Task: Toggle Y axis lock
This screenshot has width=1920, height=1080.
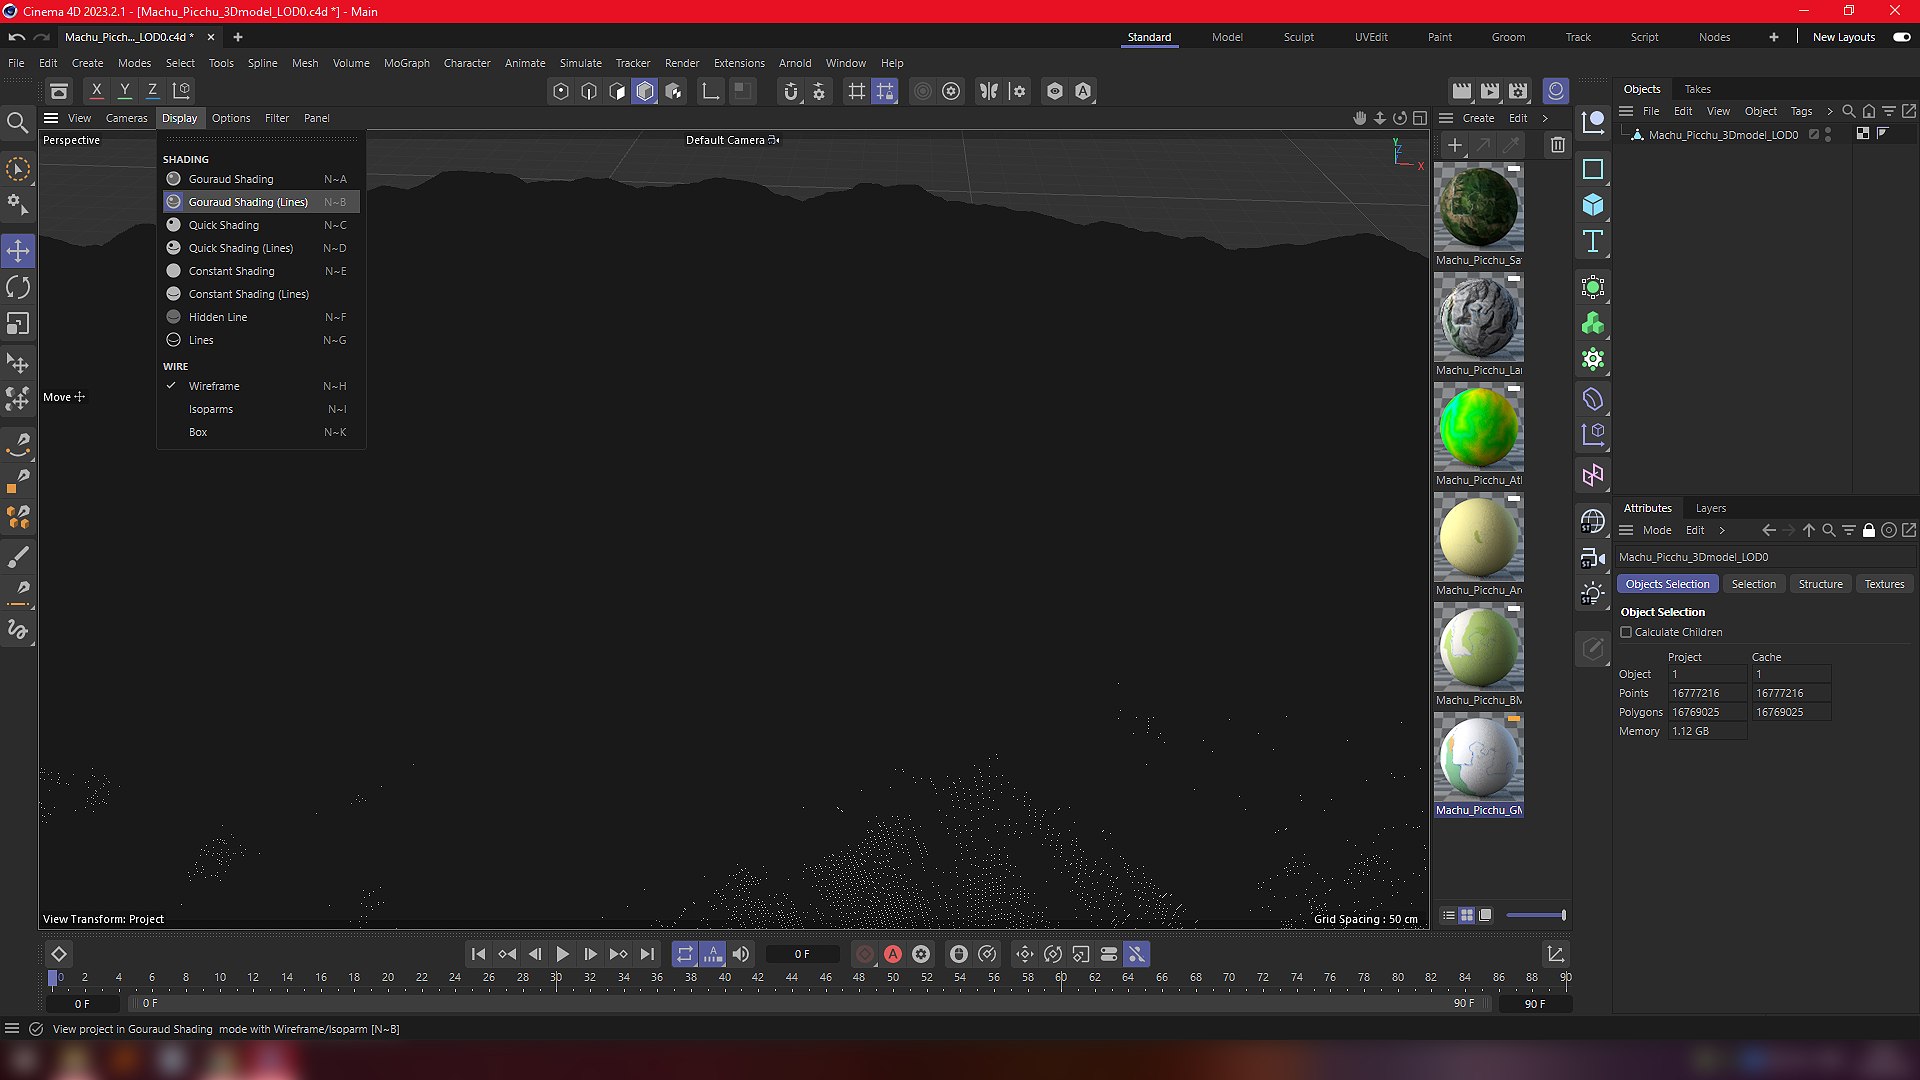Action: click(125, 91)
